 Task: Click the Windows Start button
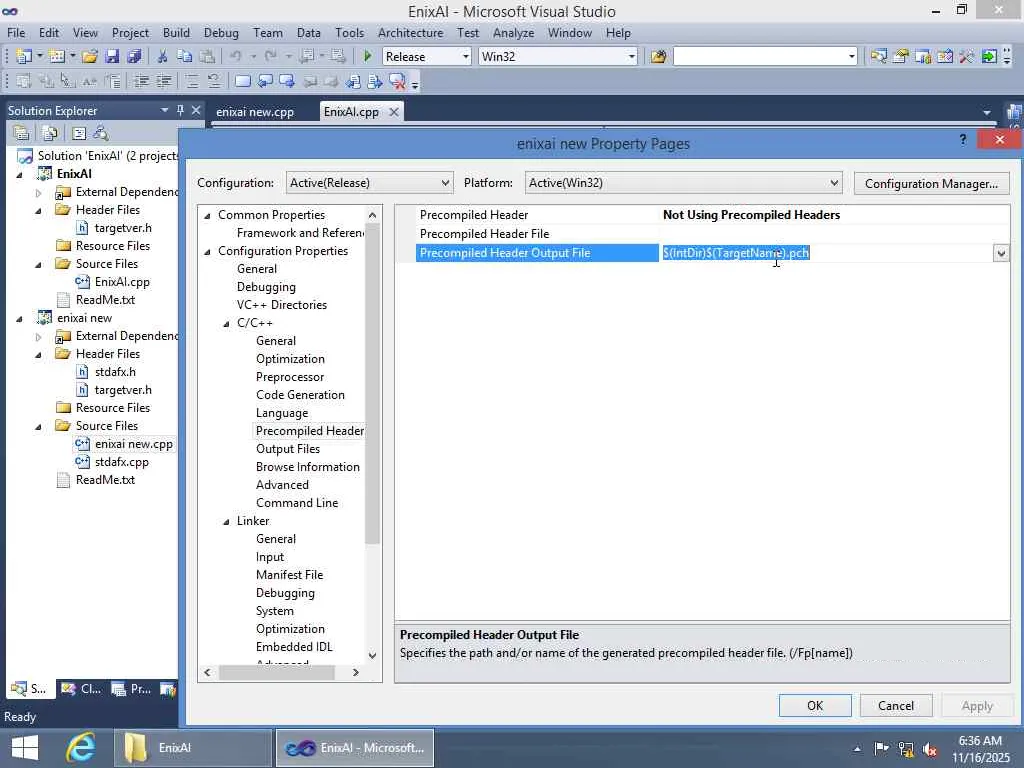click(25, 748)
